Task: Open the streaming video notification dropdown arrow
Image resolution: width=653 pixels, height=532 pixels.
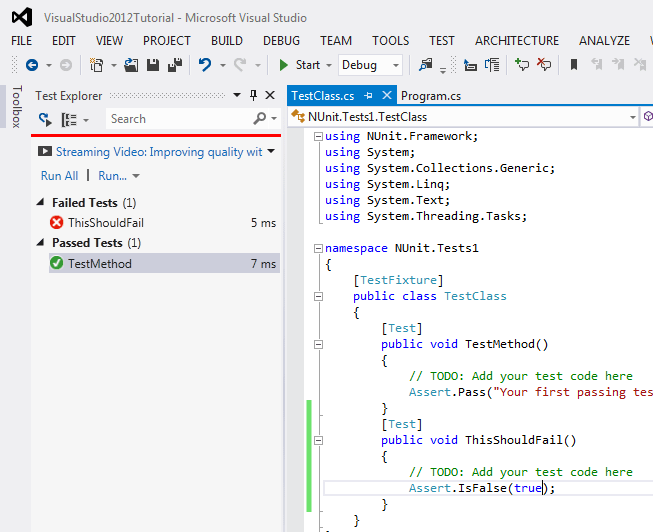Action: tap(271, 151)
